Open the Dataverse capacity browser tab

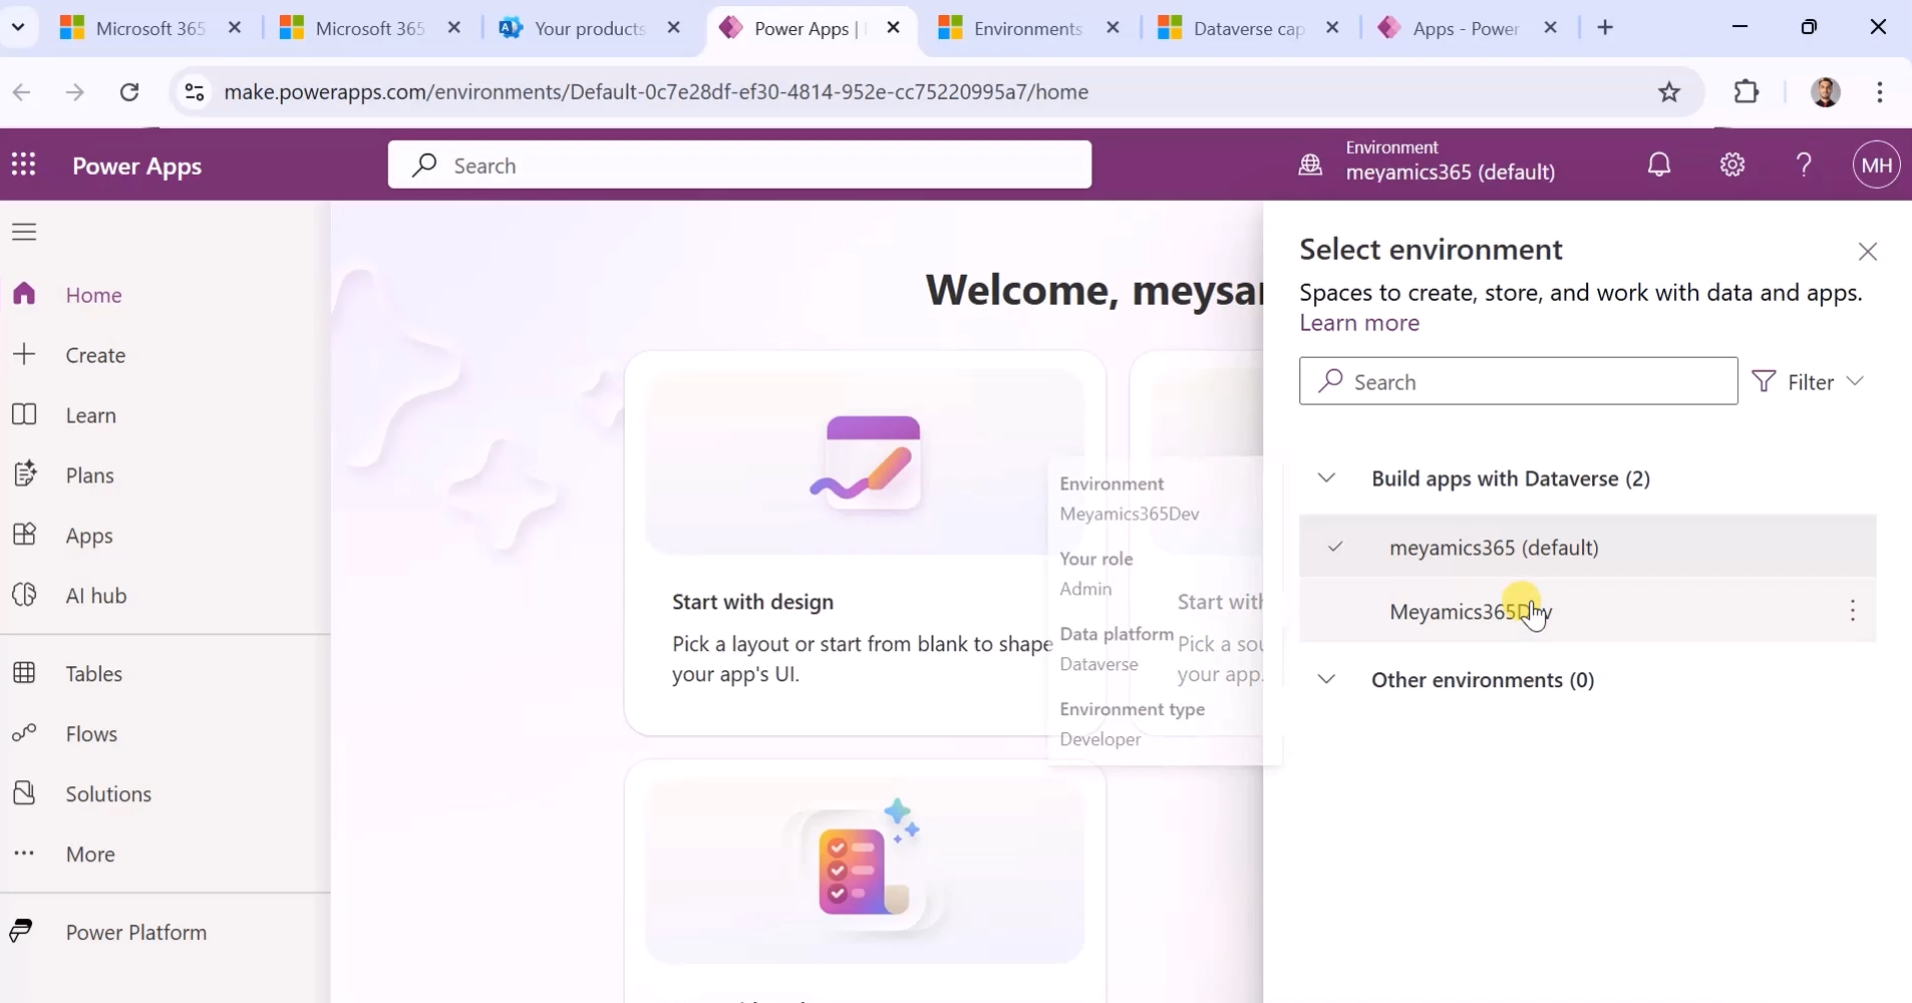(1247, 28)
